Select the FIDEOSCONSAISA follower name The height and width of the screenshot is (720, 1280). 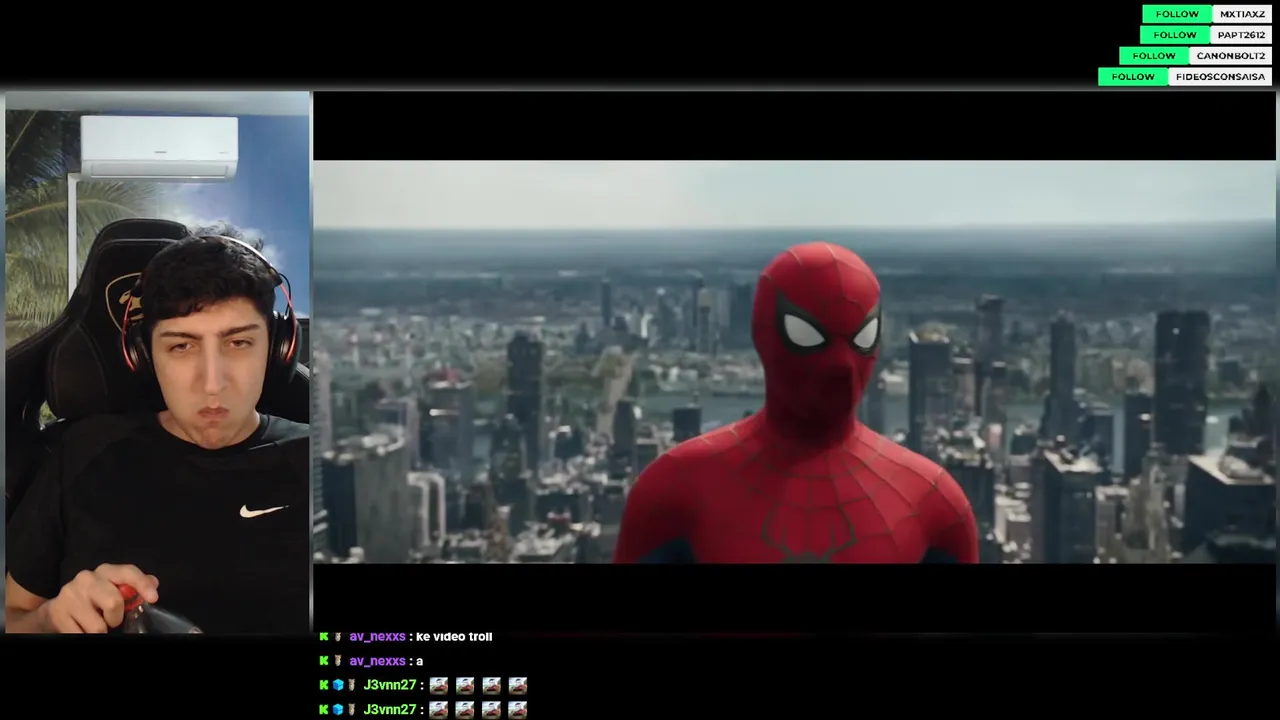(x=1220, y=77)
